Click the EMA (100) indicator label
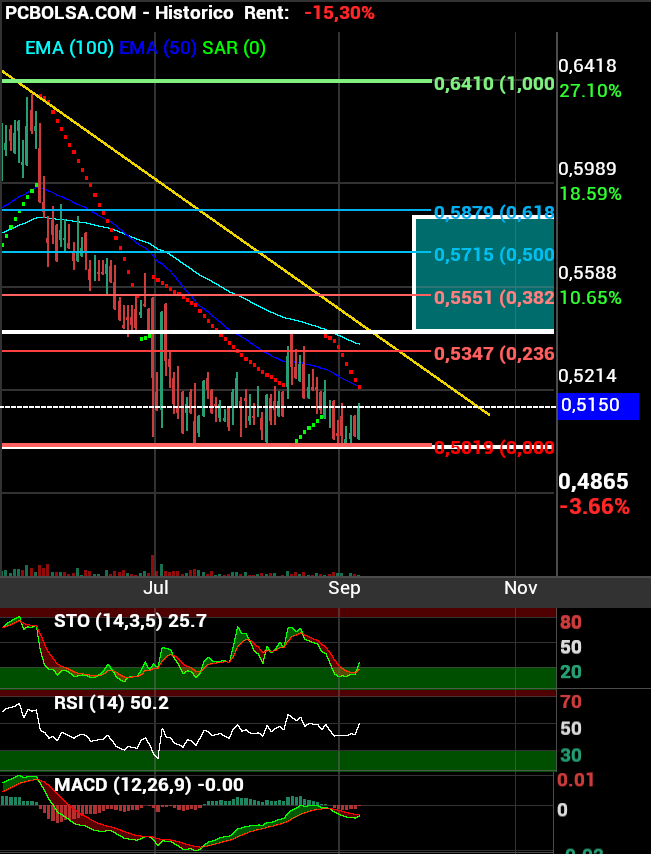 click(69, 47)
